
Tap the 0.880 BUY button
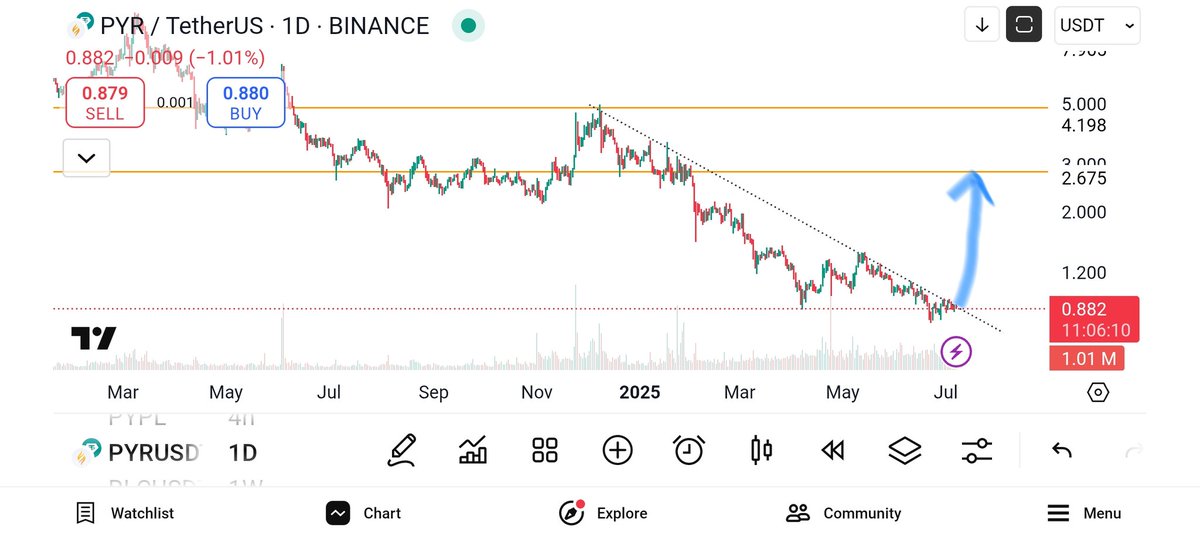(x=246, y=103)
